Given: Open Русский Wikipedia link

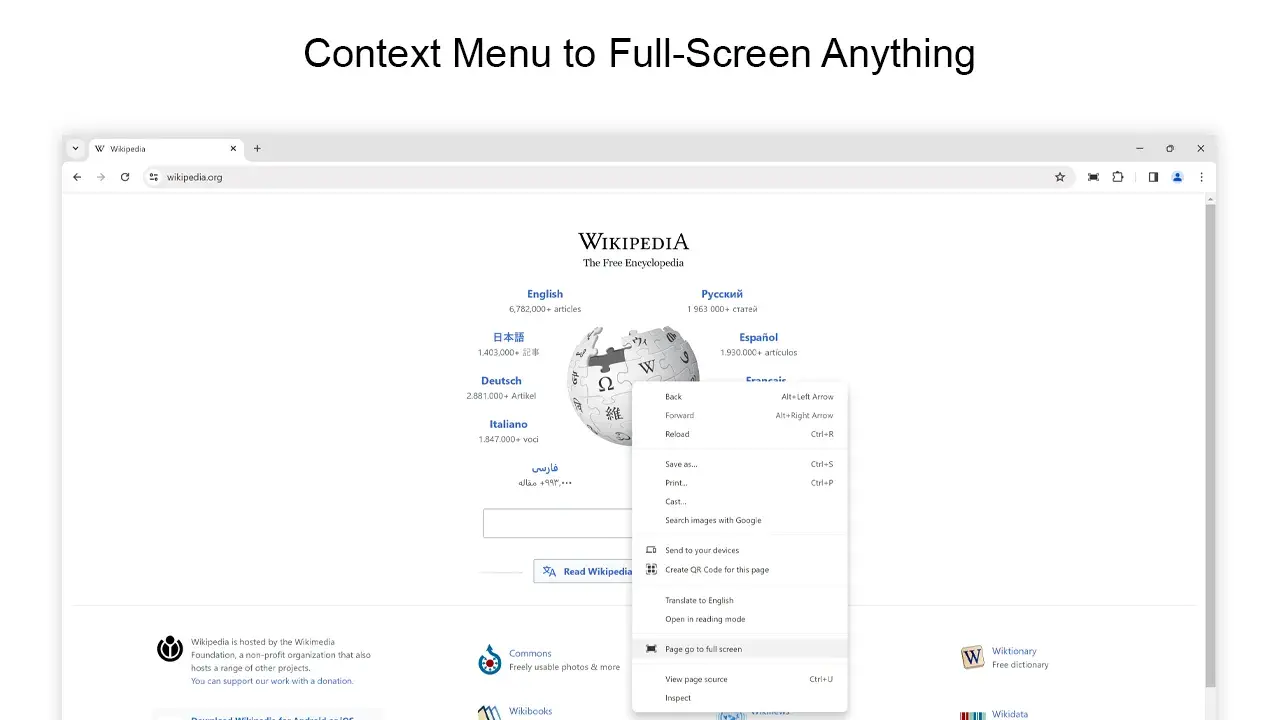Looking at the screenshot, I should pos(722,294).
